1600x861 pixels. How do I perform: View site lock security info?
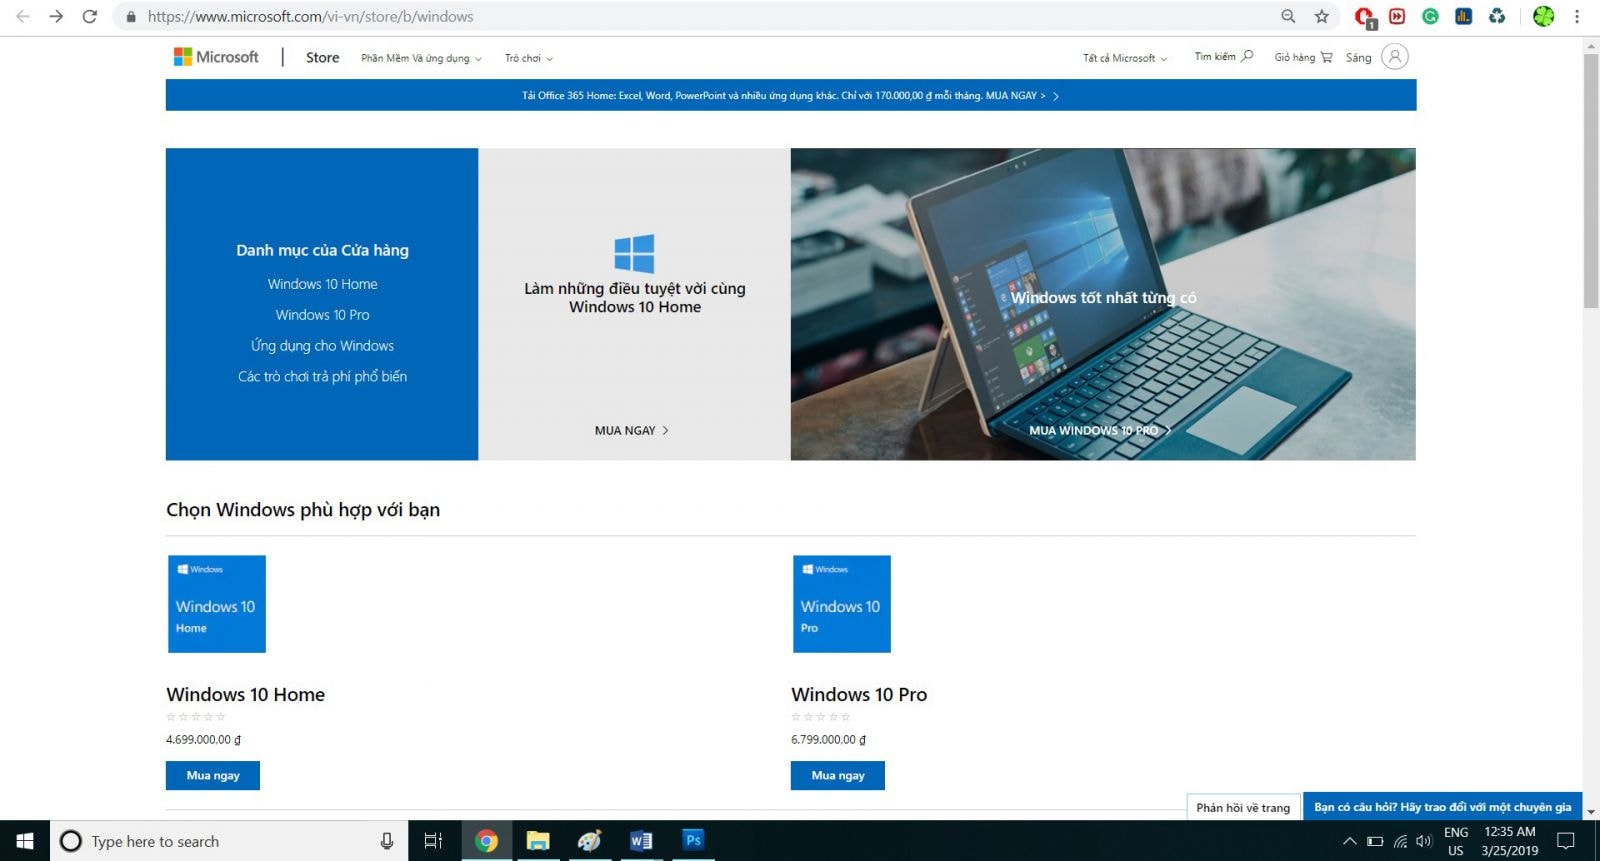(131, 17)
